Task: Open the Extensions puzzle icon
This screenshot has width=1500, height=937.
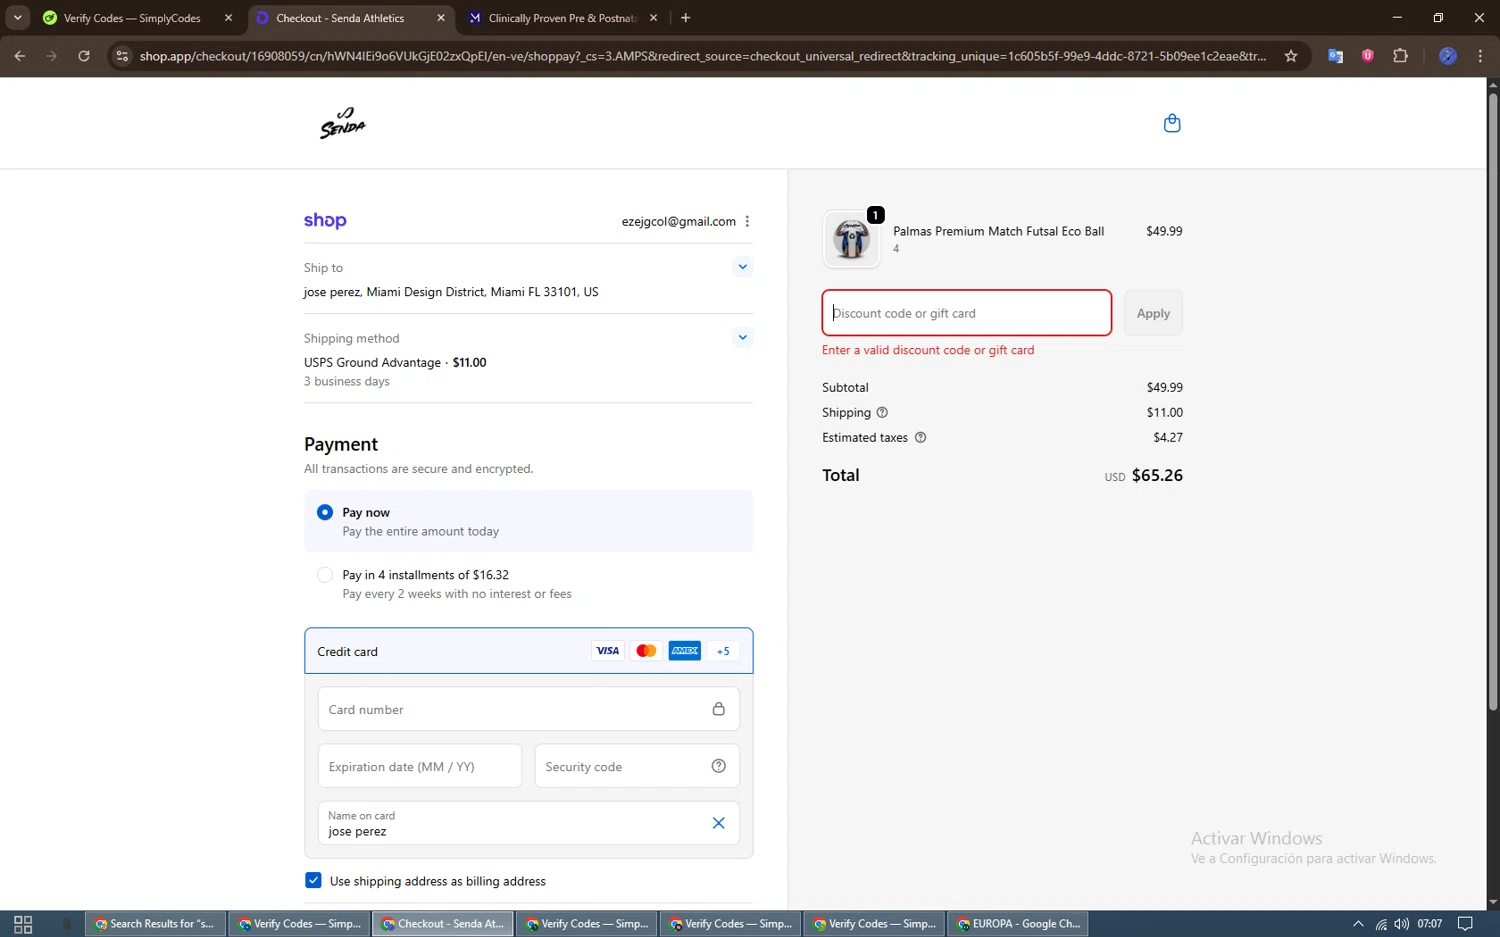Action: click(1400, 56)
